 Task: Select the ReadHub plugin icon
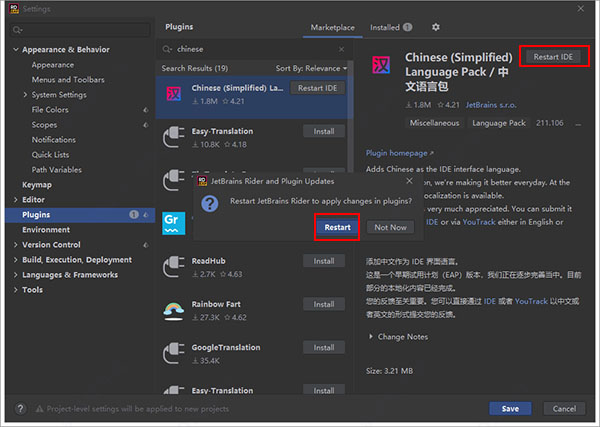[x=174, y=266]
